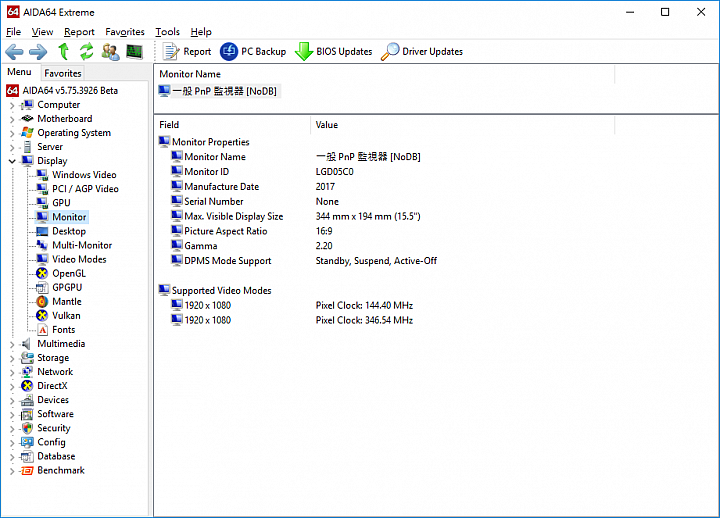Open the Desktop page under Display
720x518 pixels.
(69, 231)
